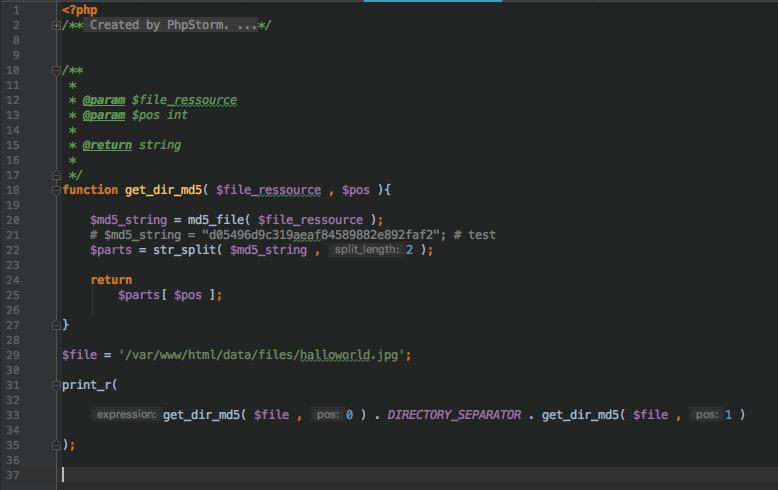Collapse the print_r call at line 31
This screenshot has height=490, width=778.
(56, 385)
